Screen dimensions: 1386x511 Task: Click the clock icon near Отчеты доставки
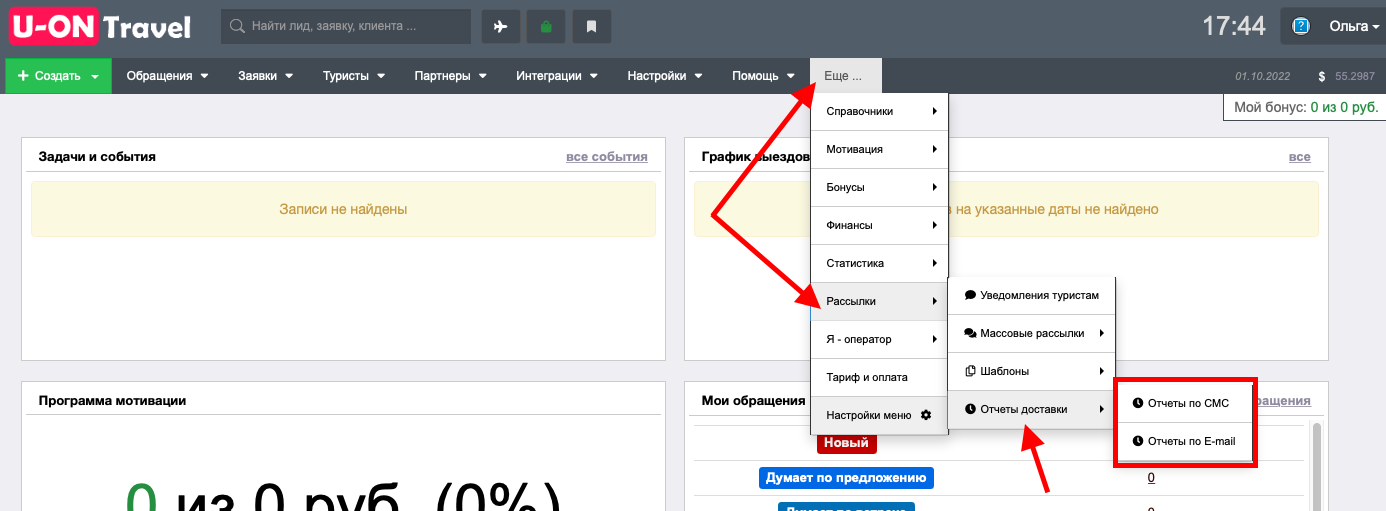pyautogui.click(x=970, y=409)
